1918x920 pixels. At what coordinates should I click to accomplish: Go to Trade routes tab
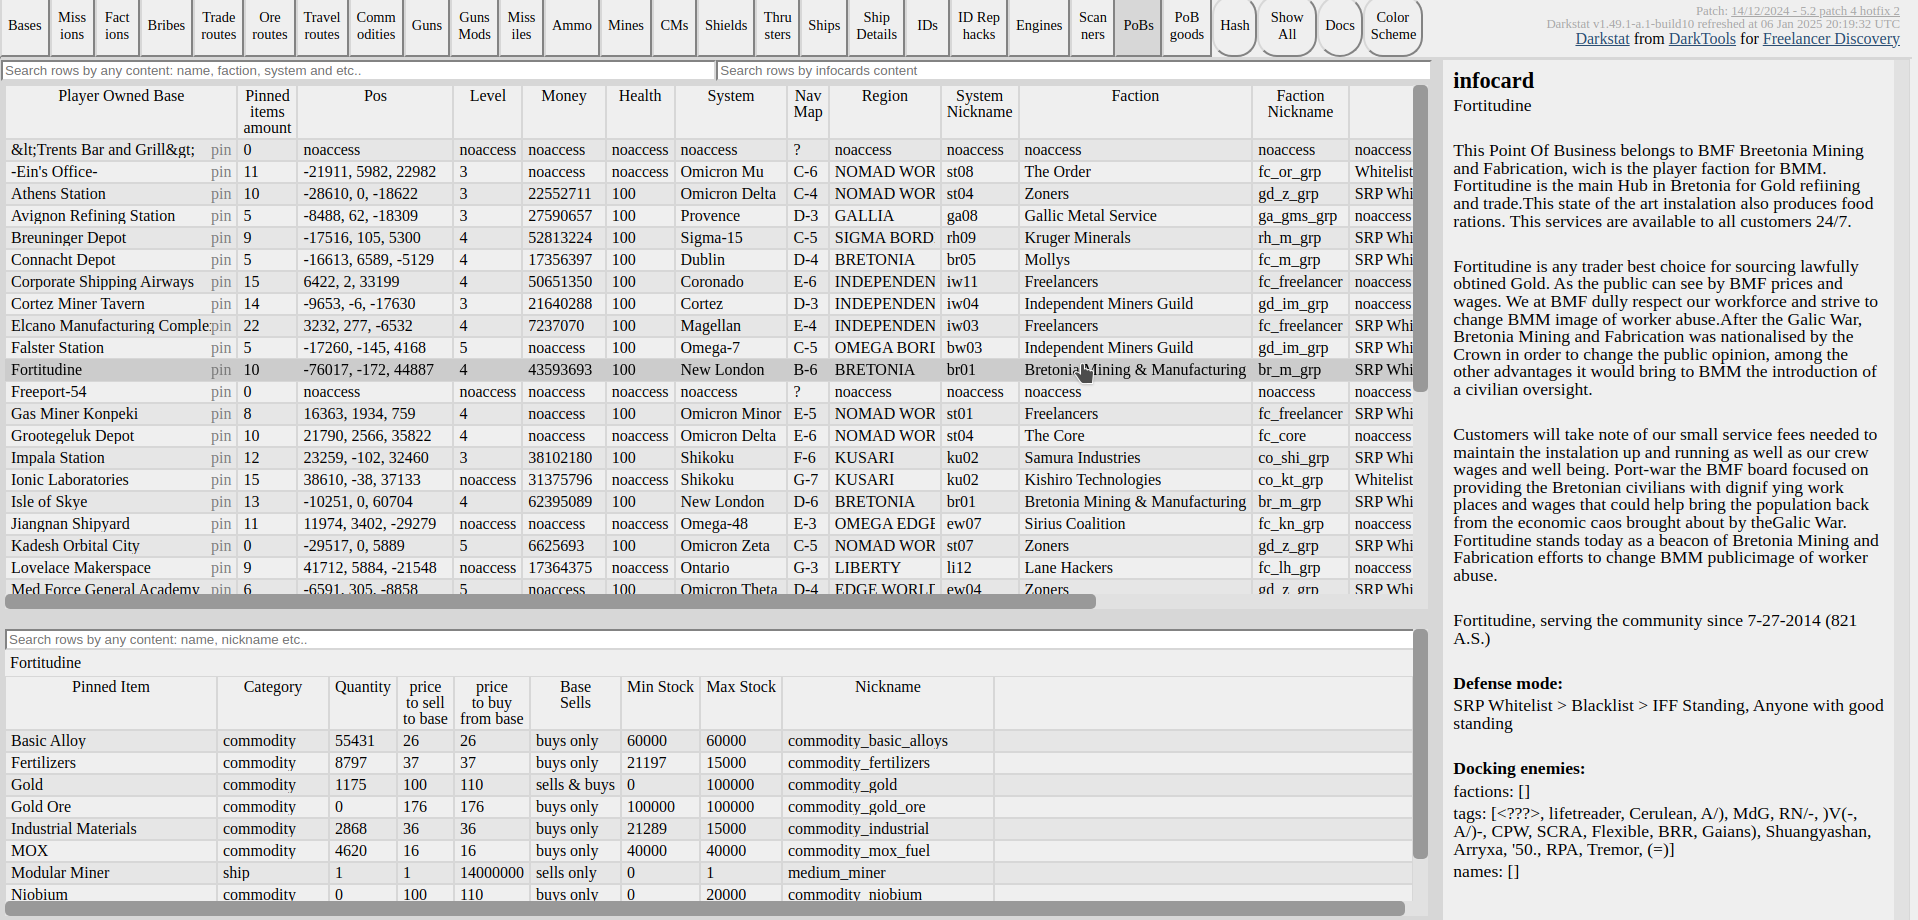tap(219, 26)
